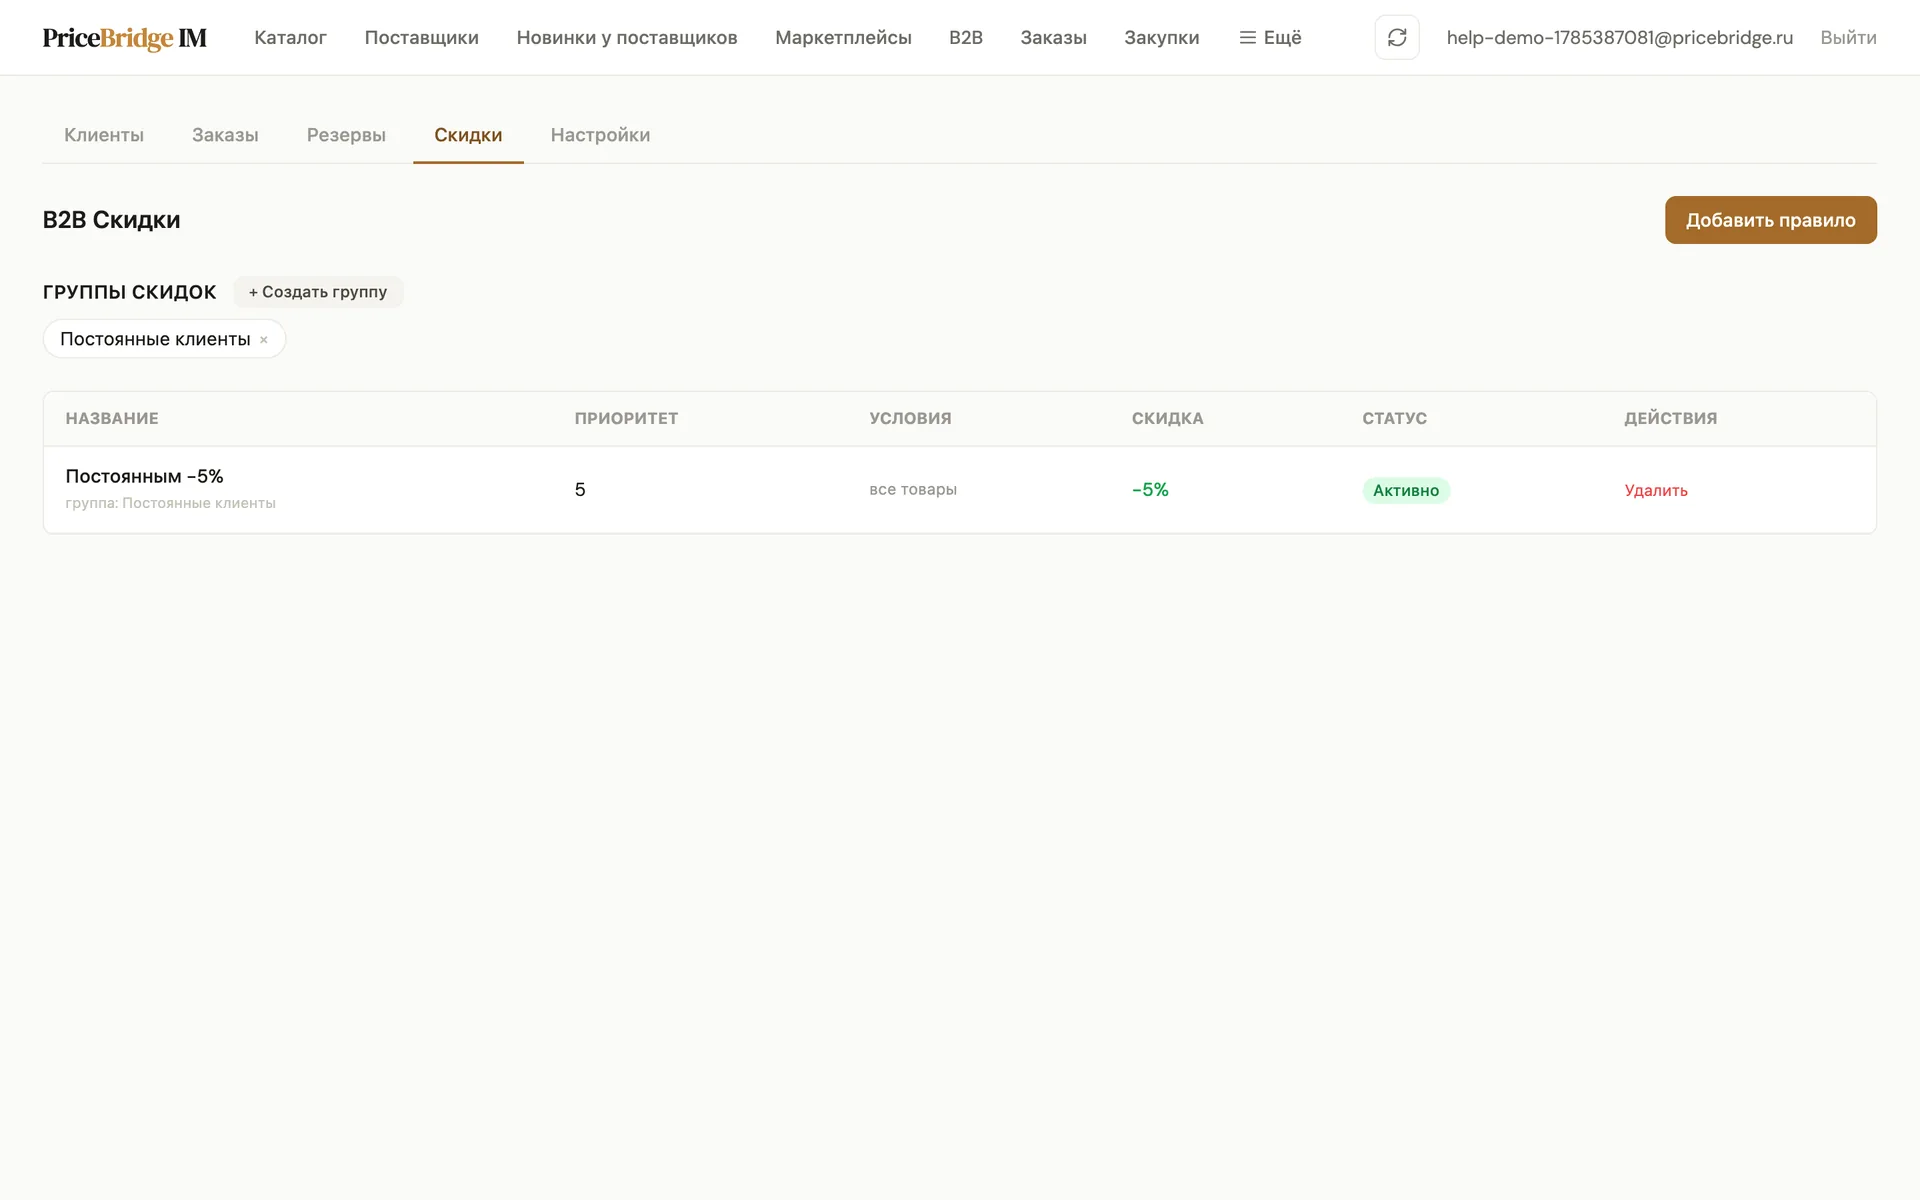Switch to the Заказы sub-tab

click(x=225, y=135)
